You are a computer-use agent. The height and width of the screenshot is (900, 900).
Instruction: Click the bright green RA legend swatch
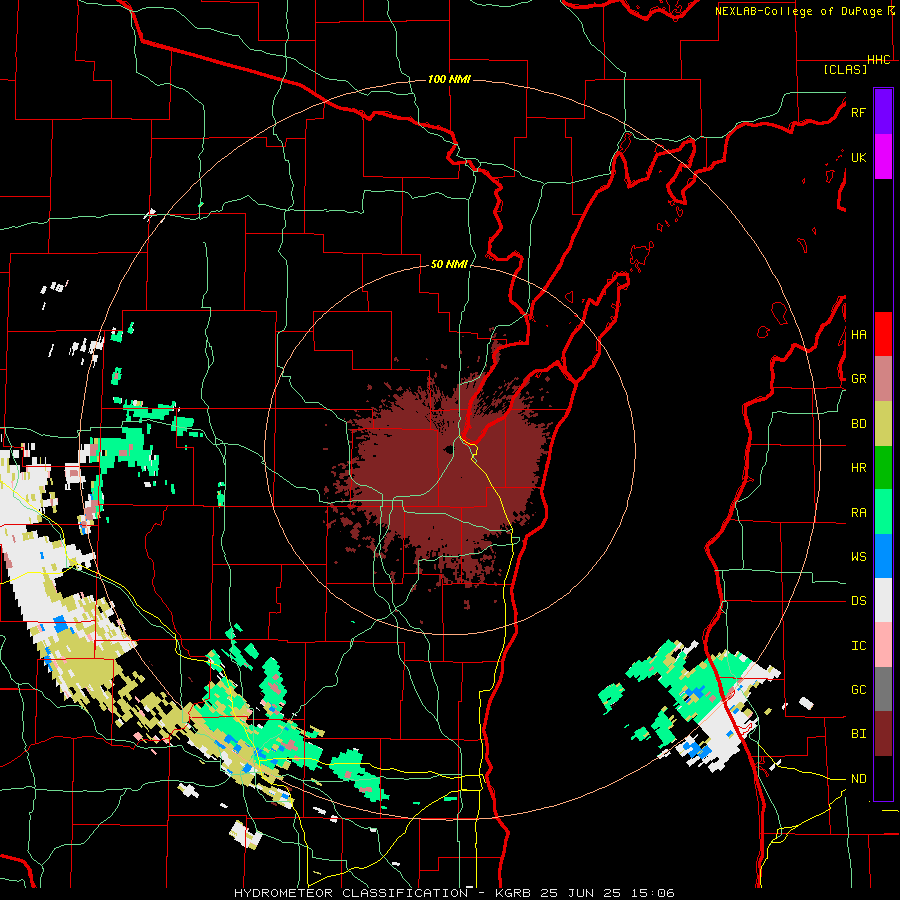(x=883, y=512)
